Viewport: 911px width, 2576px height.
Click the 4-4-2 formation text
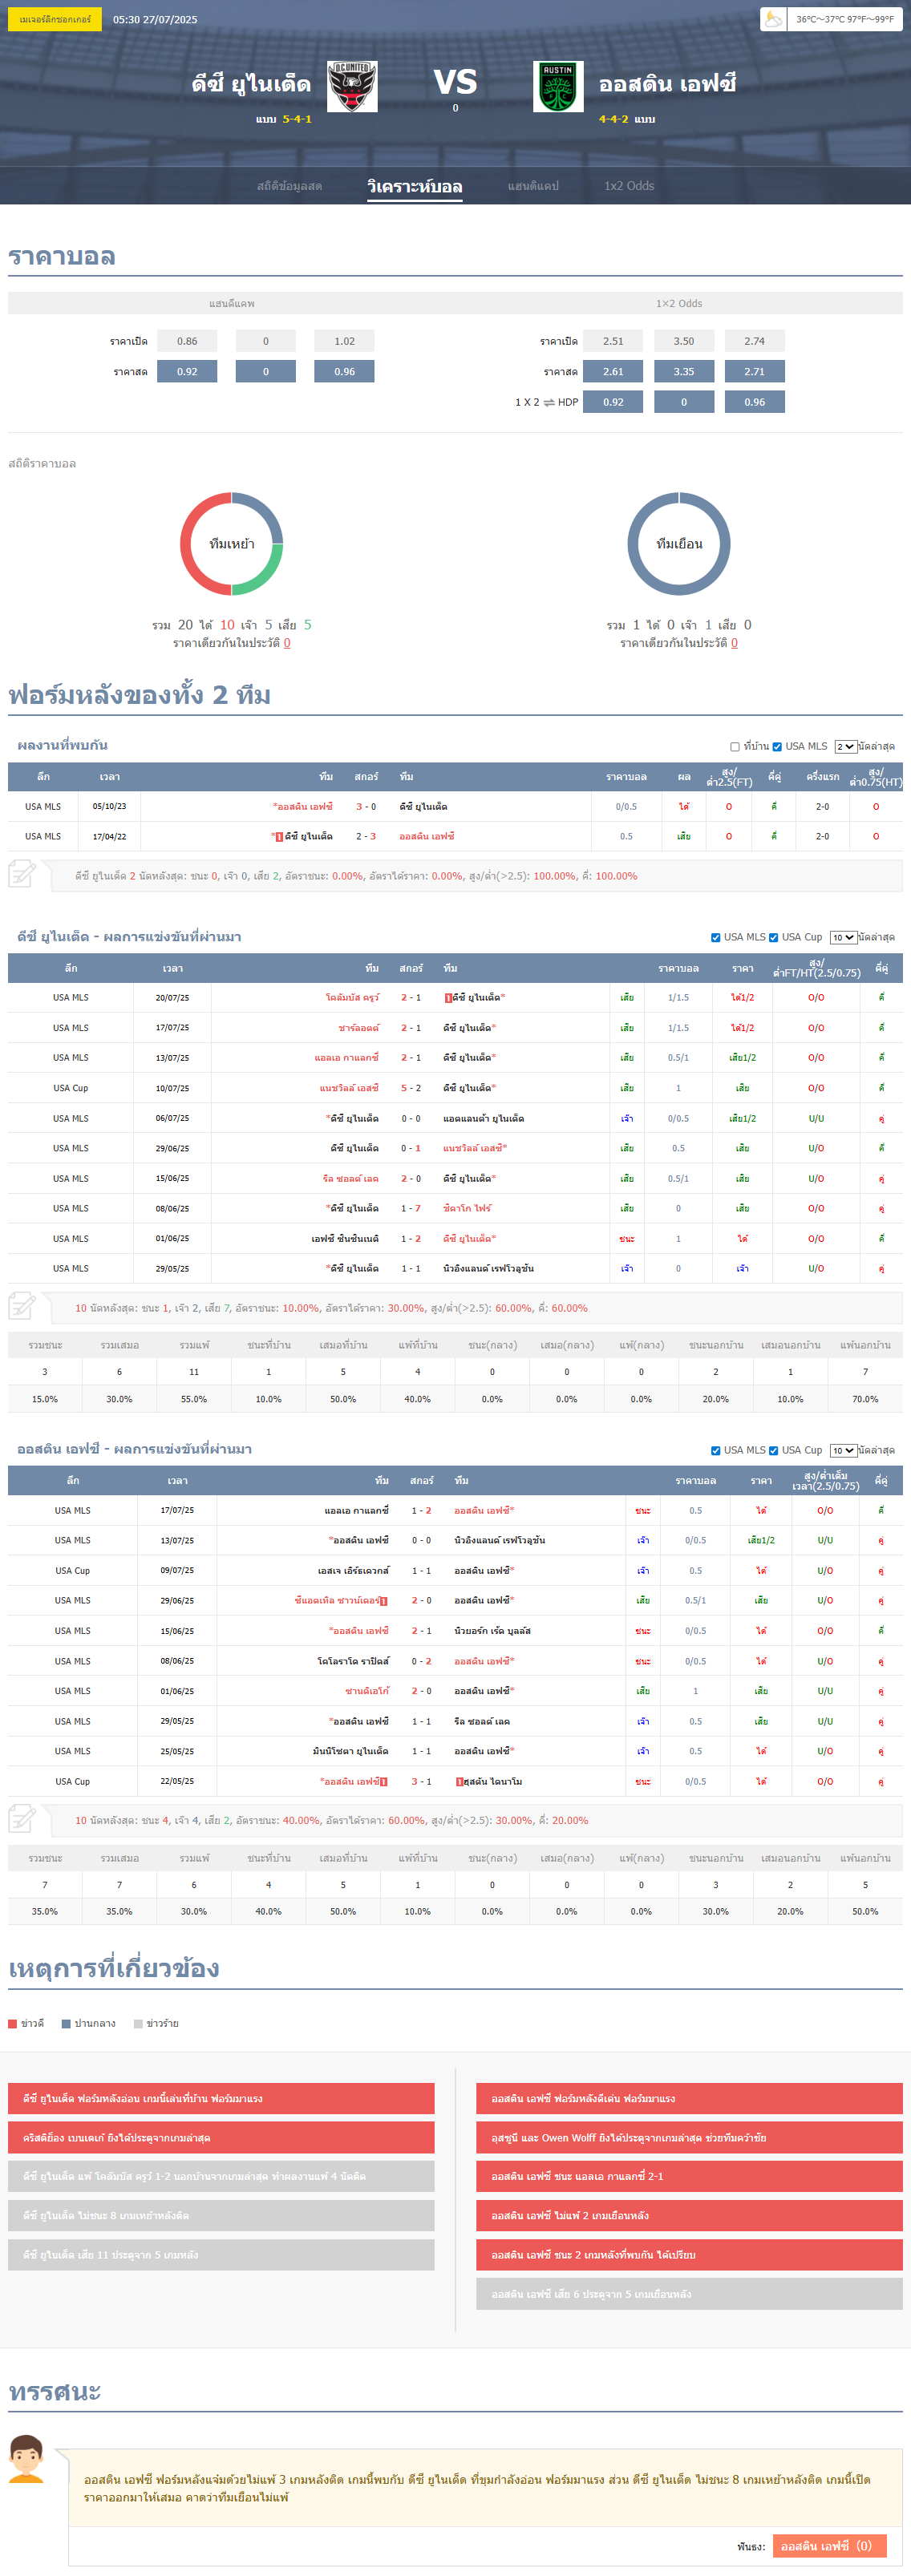[x=614, y=119]
